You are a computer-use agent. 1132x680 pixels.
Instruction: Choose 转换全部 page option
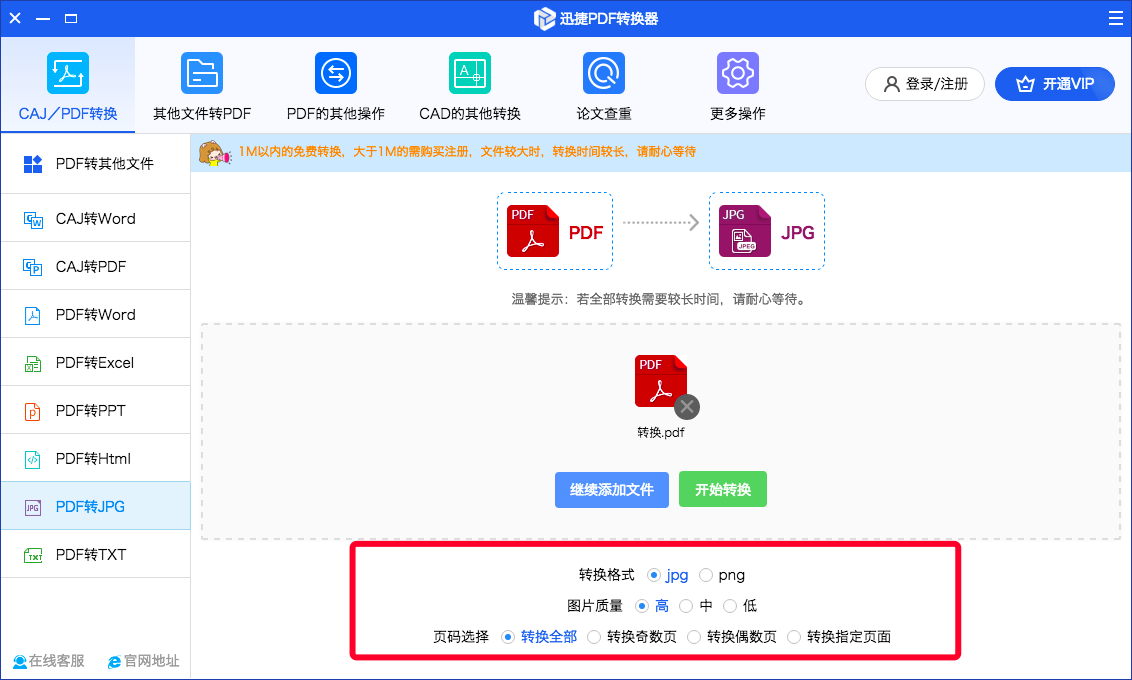(508, 637)
